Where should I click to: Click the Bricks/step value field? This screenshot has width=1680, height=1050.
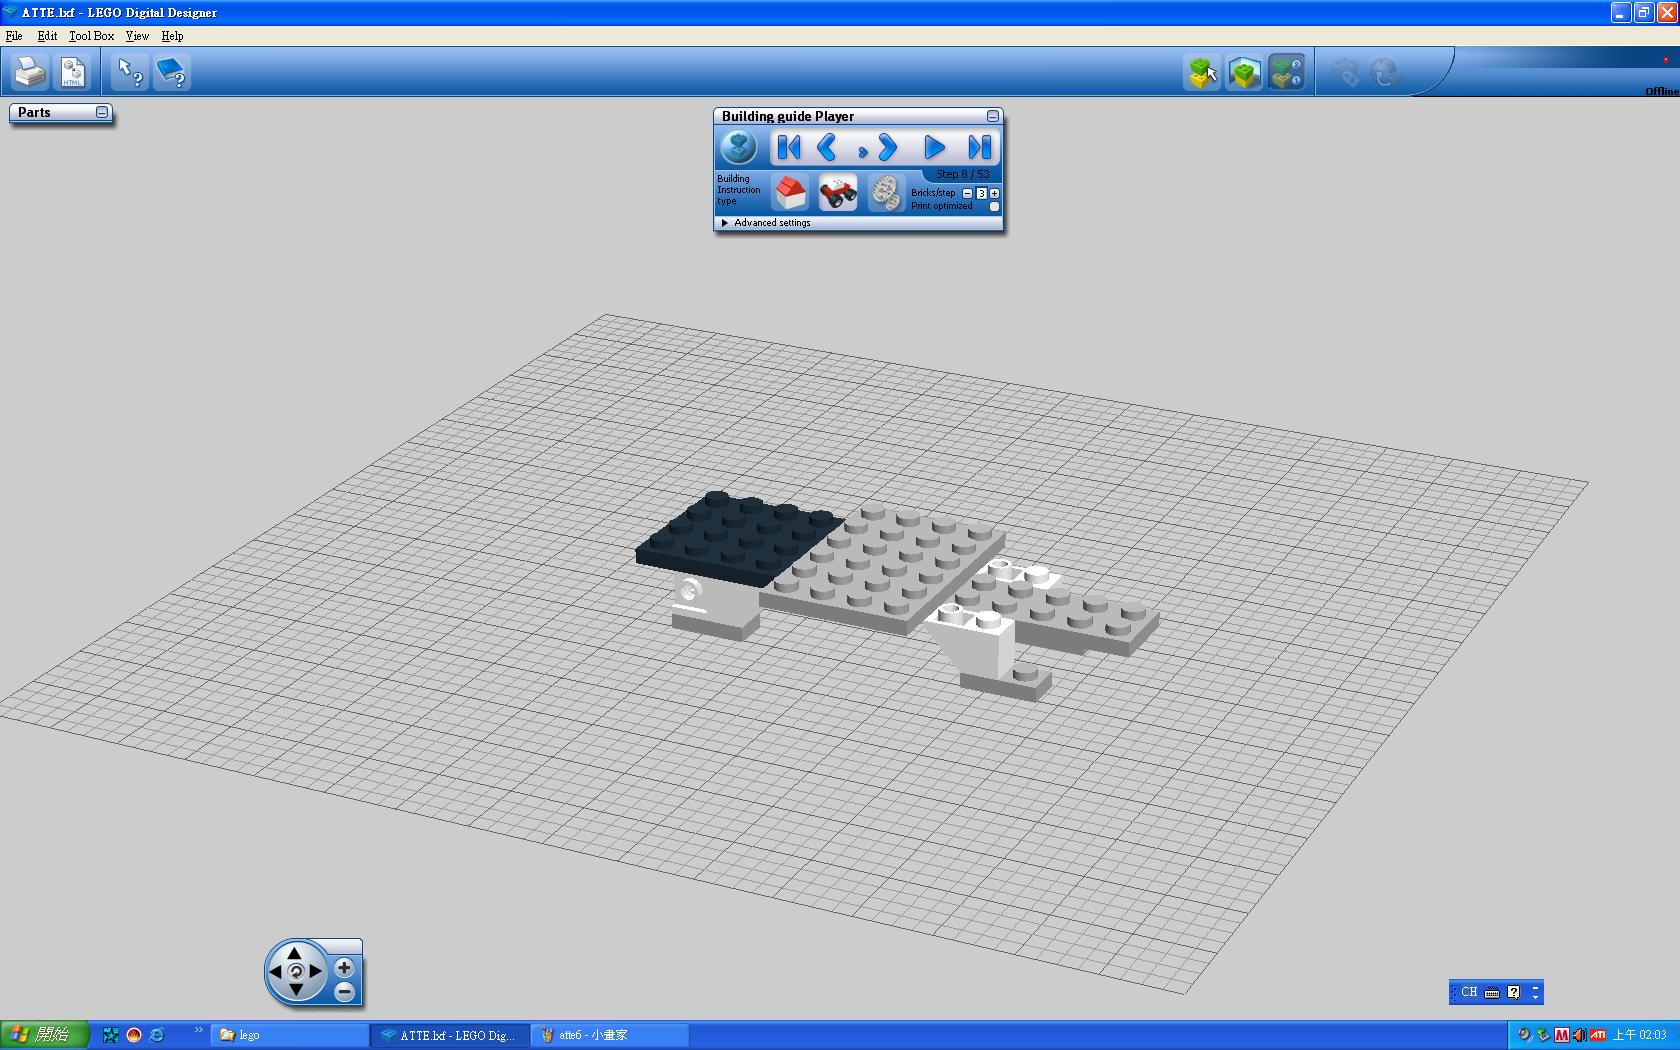(981, 193)
